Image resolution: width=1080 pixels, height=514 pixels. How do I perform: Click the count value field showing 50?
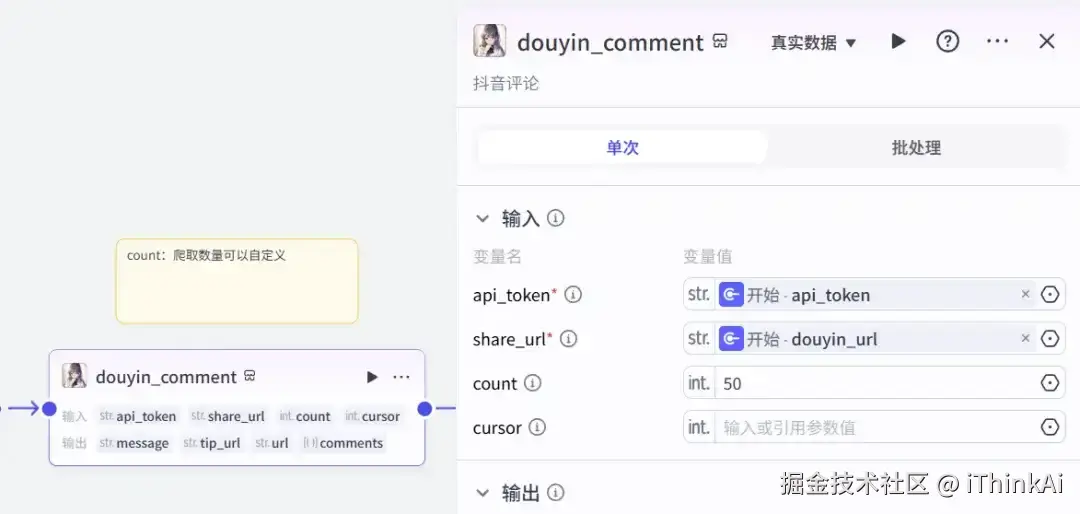[x=875, y=383]
